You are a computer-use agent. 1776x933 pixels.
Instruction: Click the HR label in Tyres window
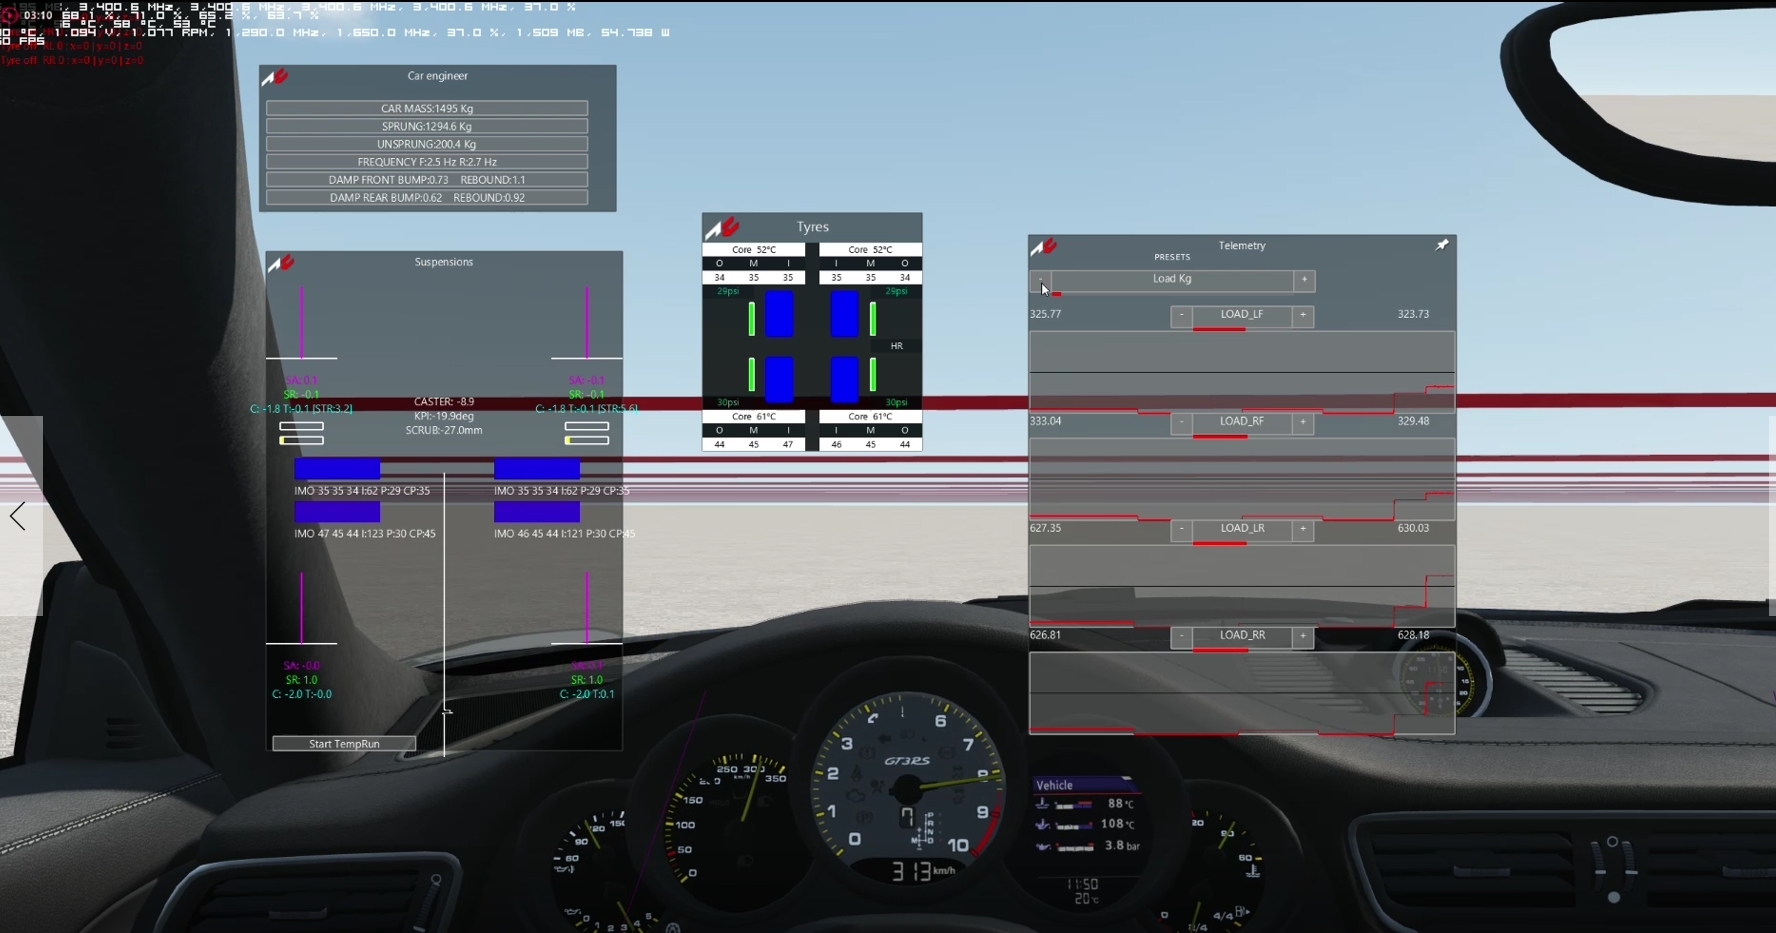pyautogui.click(x=896, y=346)
